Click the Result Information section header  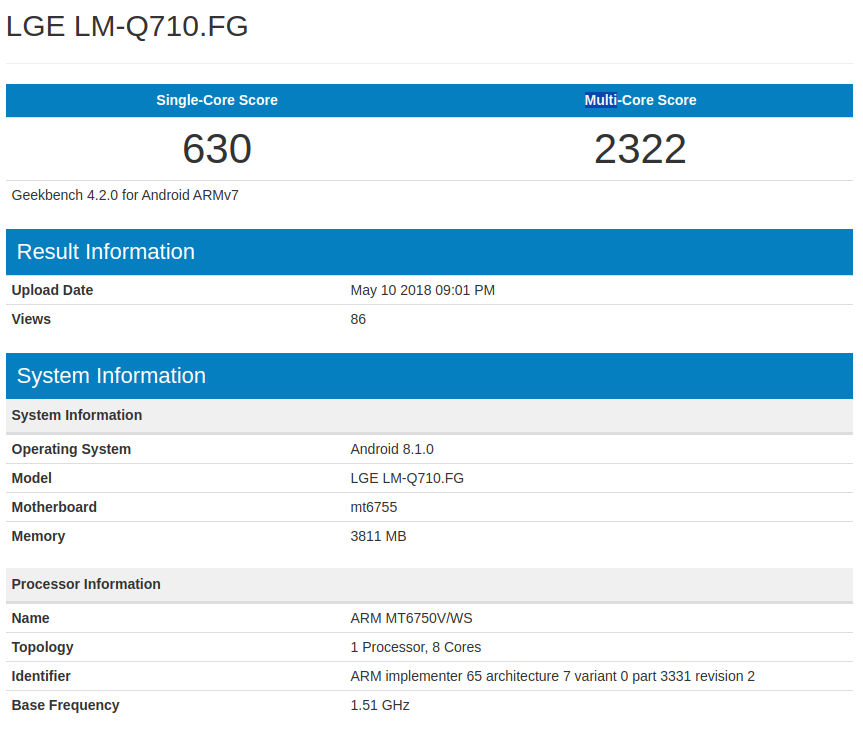[x=429, y=252]
